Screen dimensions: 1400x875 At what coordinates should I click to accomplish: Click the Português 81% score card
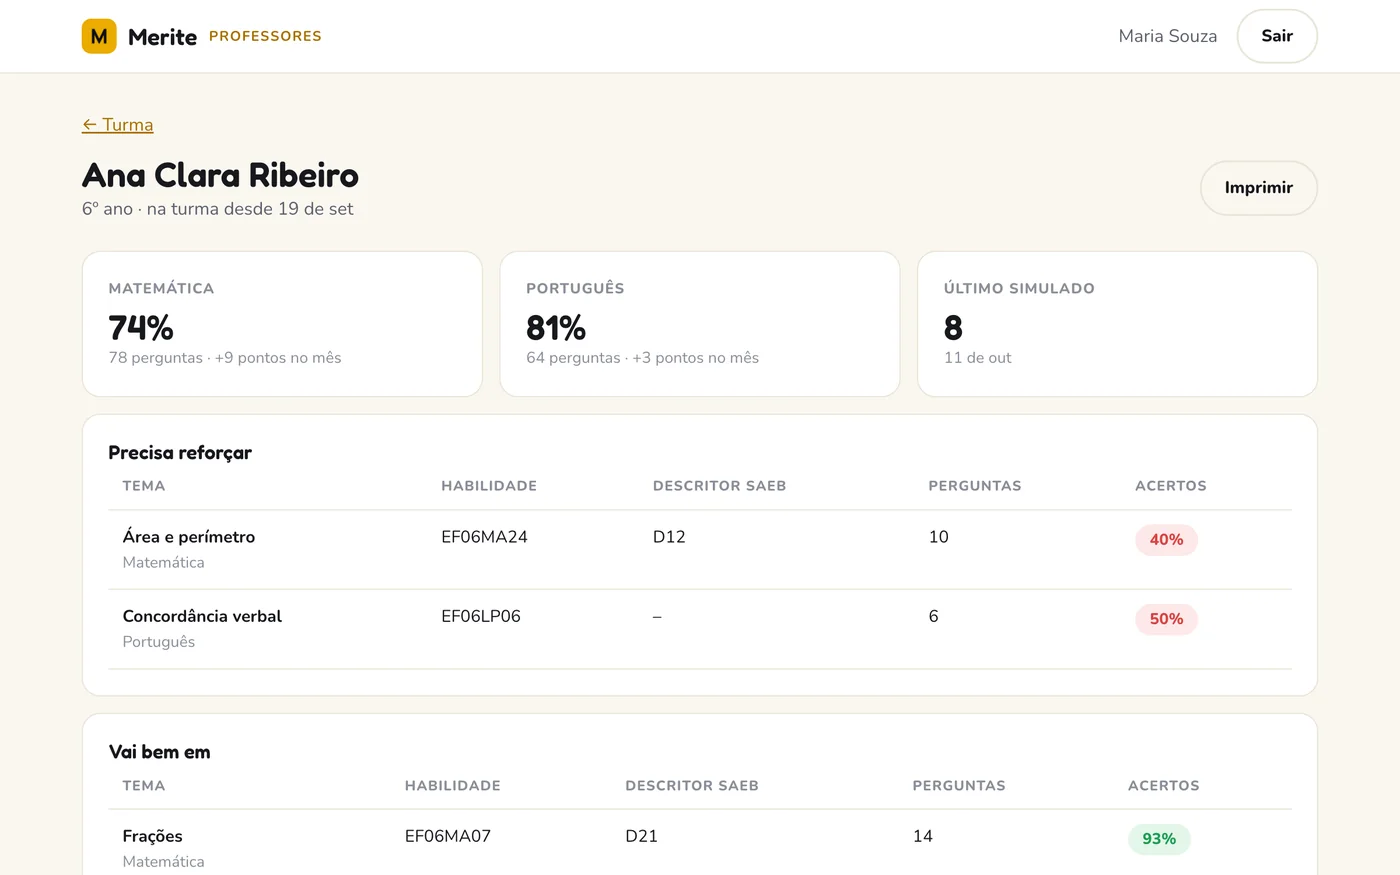click(700, 324)
